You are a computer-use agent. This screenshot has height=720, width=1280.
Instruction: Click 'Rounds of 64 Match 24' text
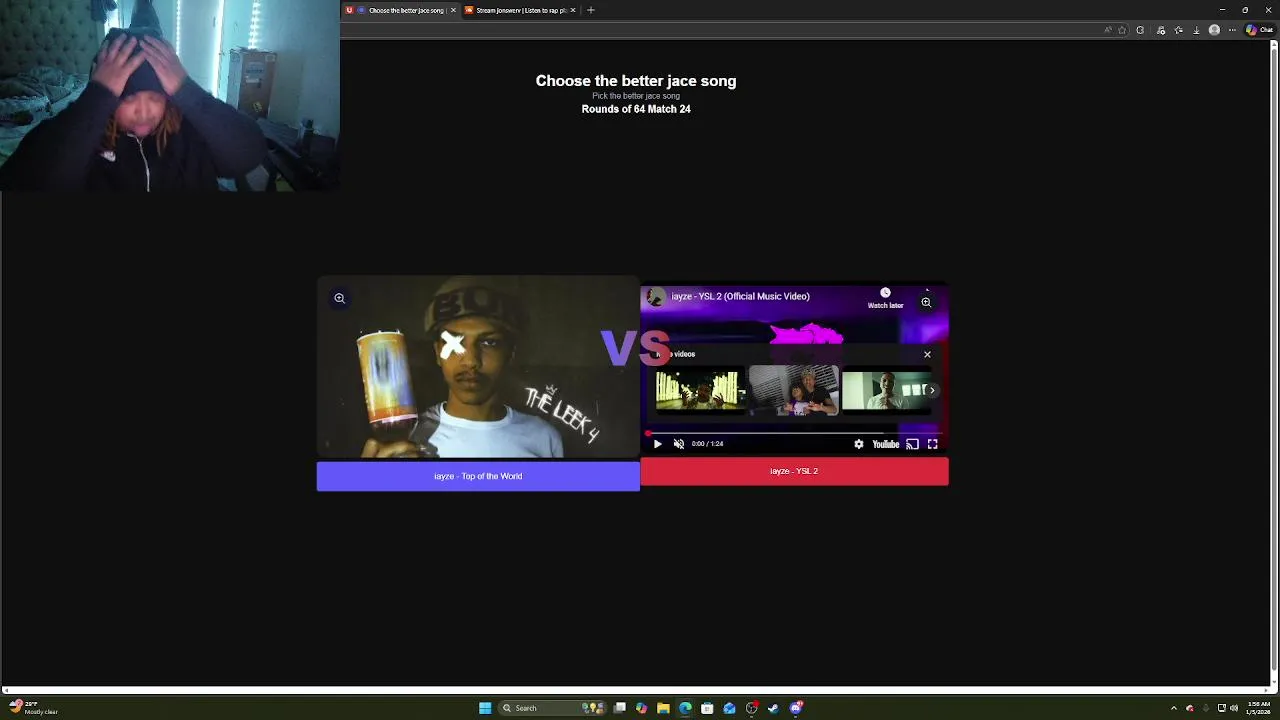click(x=636, y=109)
